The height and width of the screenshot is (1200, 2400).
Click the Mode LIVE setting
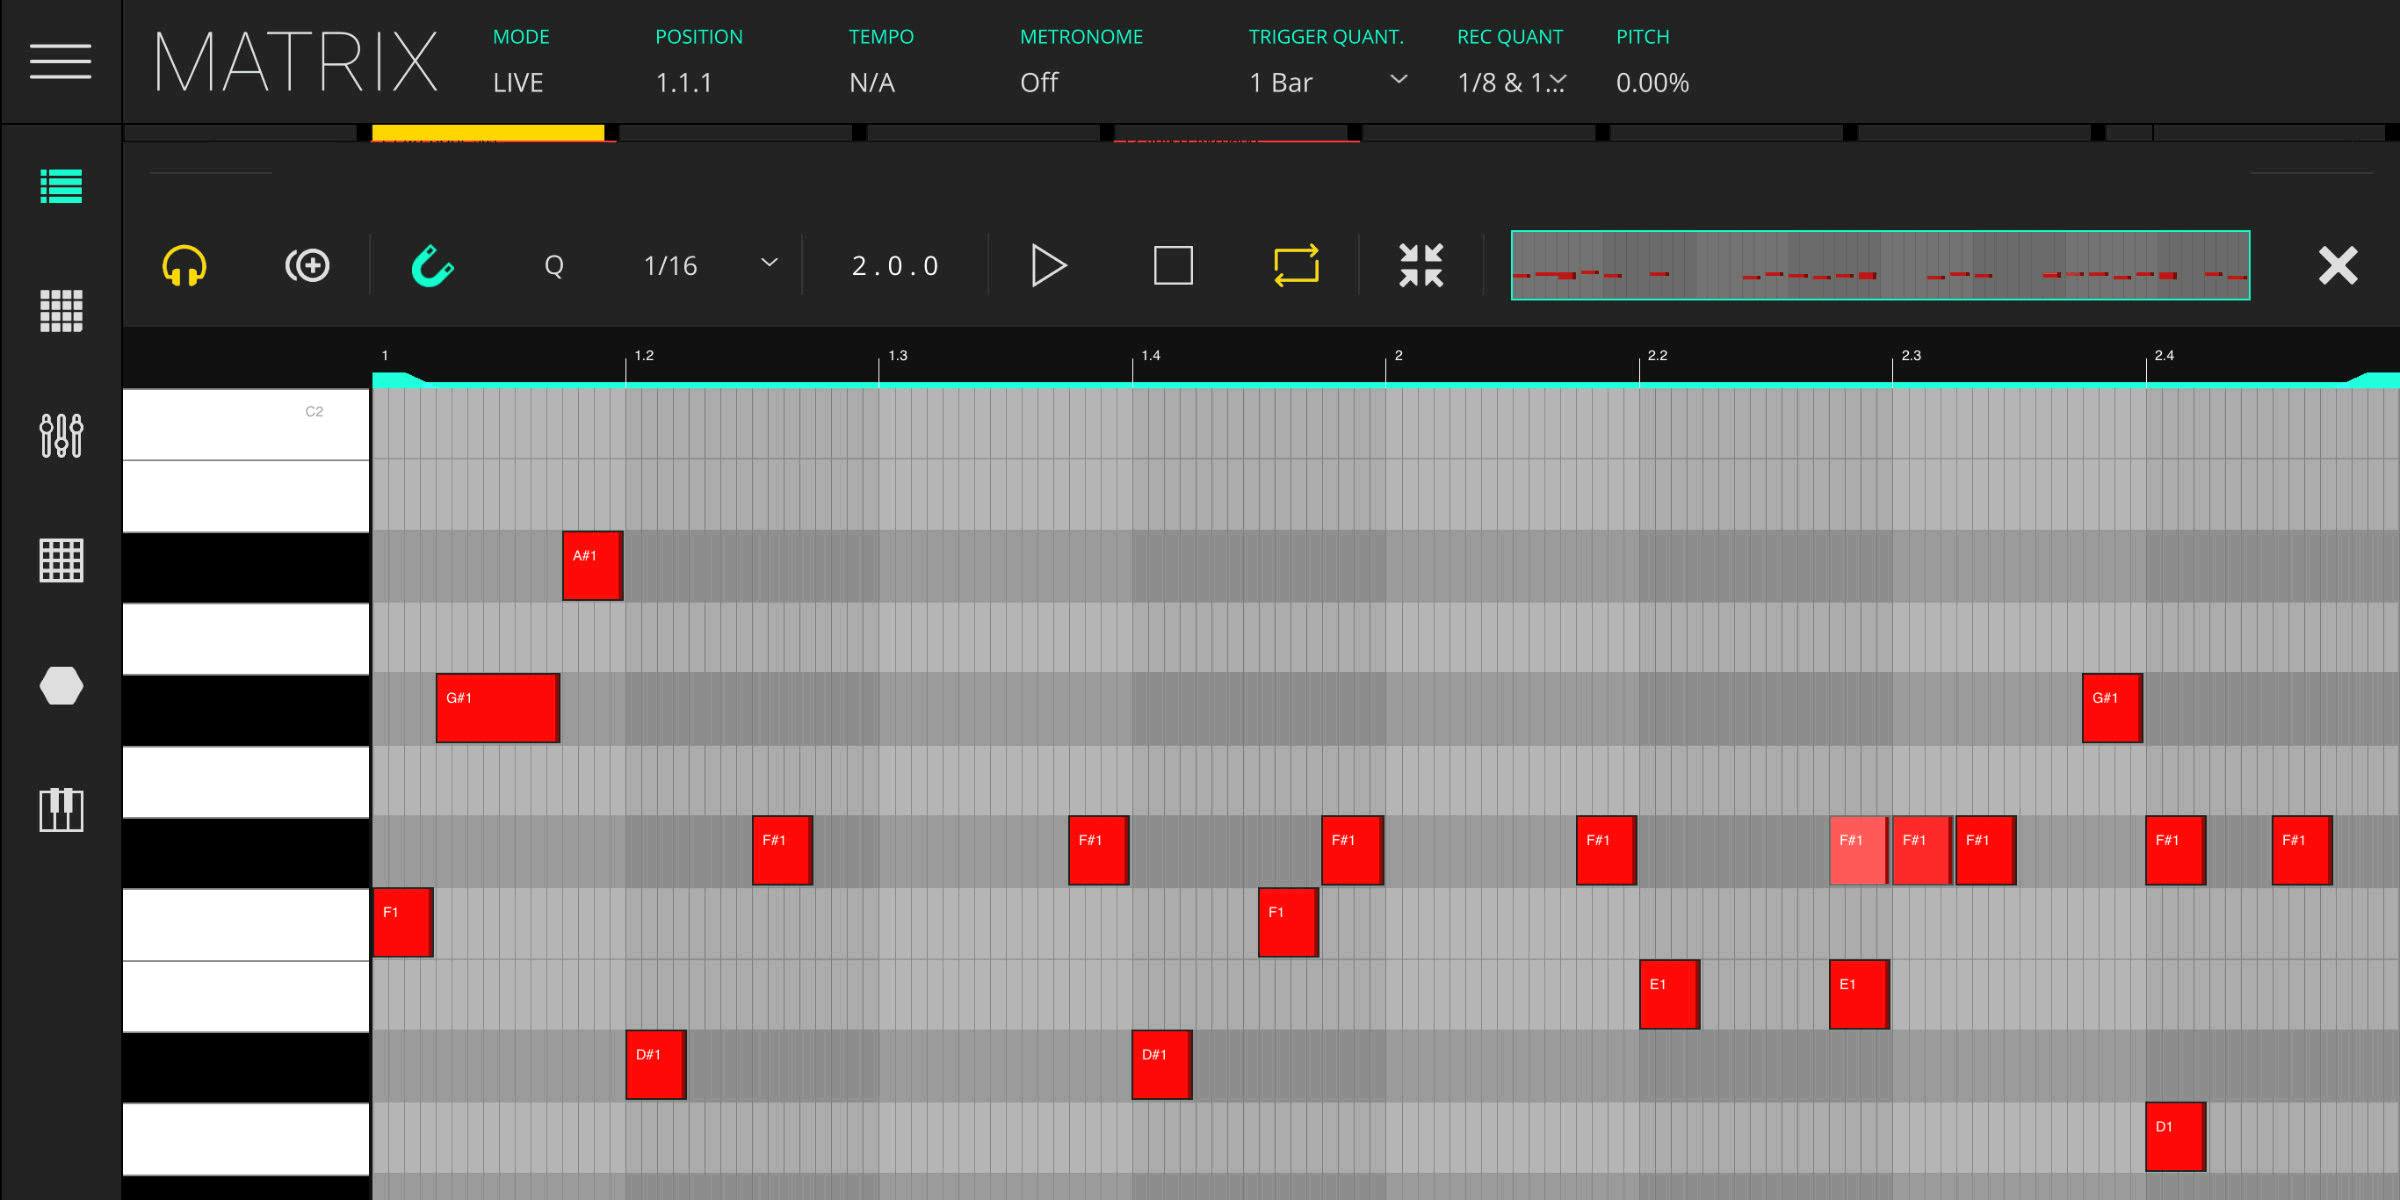coord(518,82)
